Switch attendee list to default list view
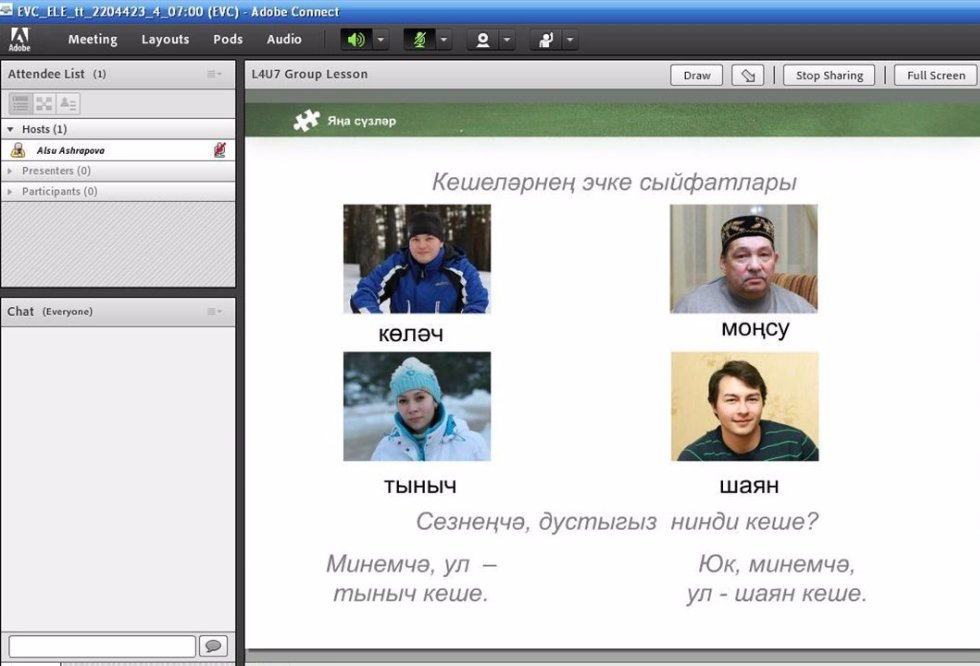 click(x=20, y=103)
